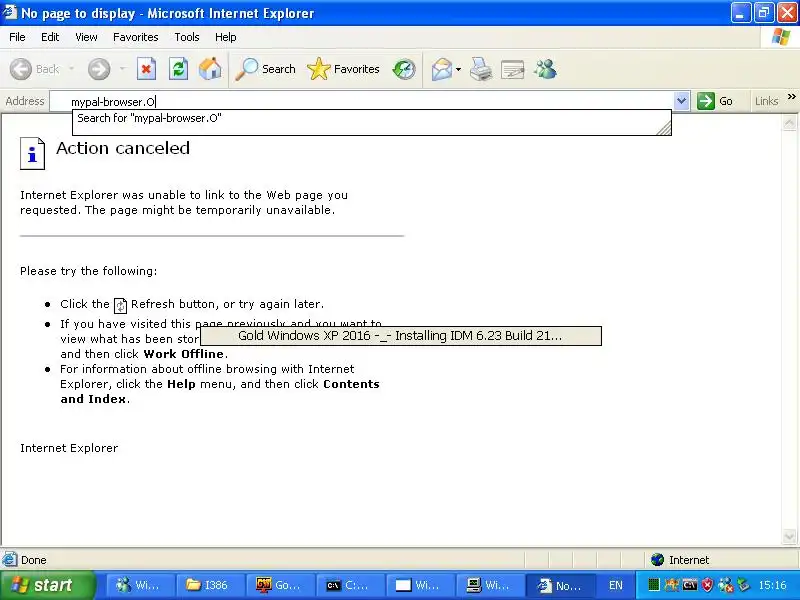Click the Action canceled heading

tap(123, 148)
